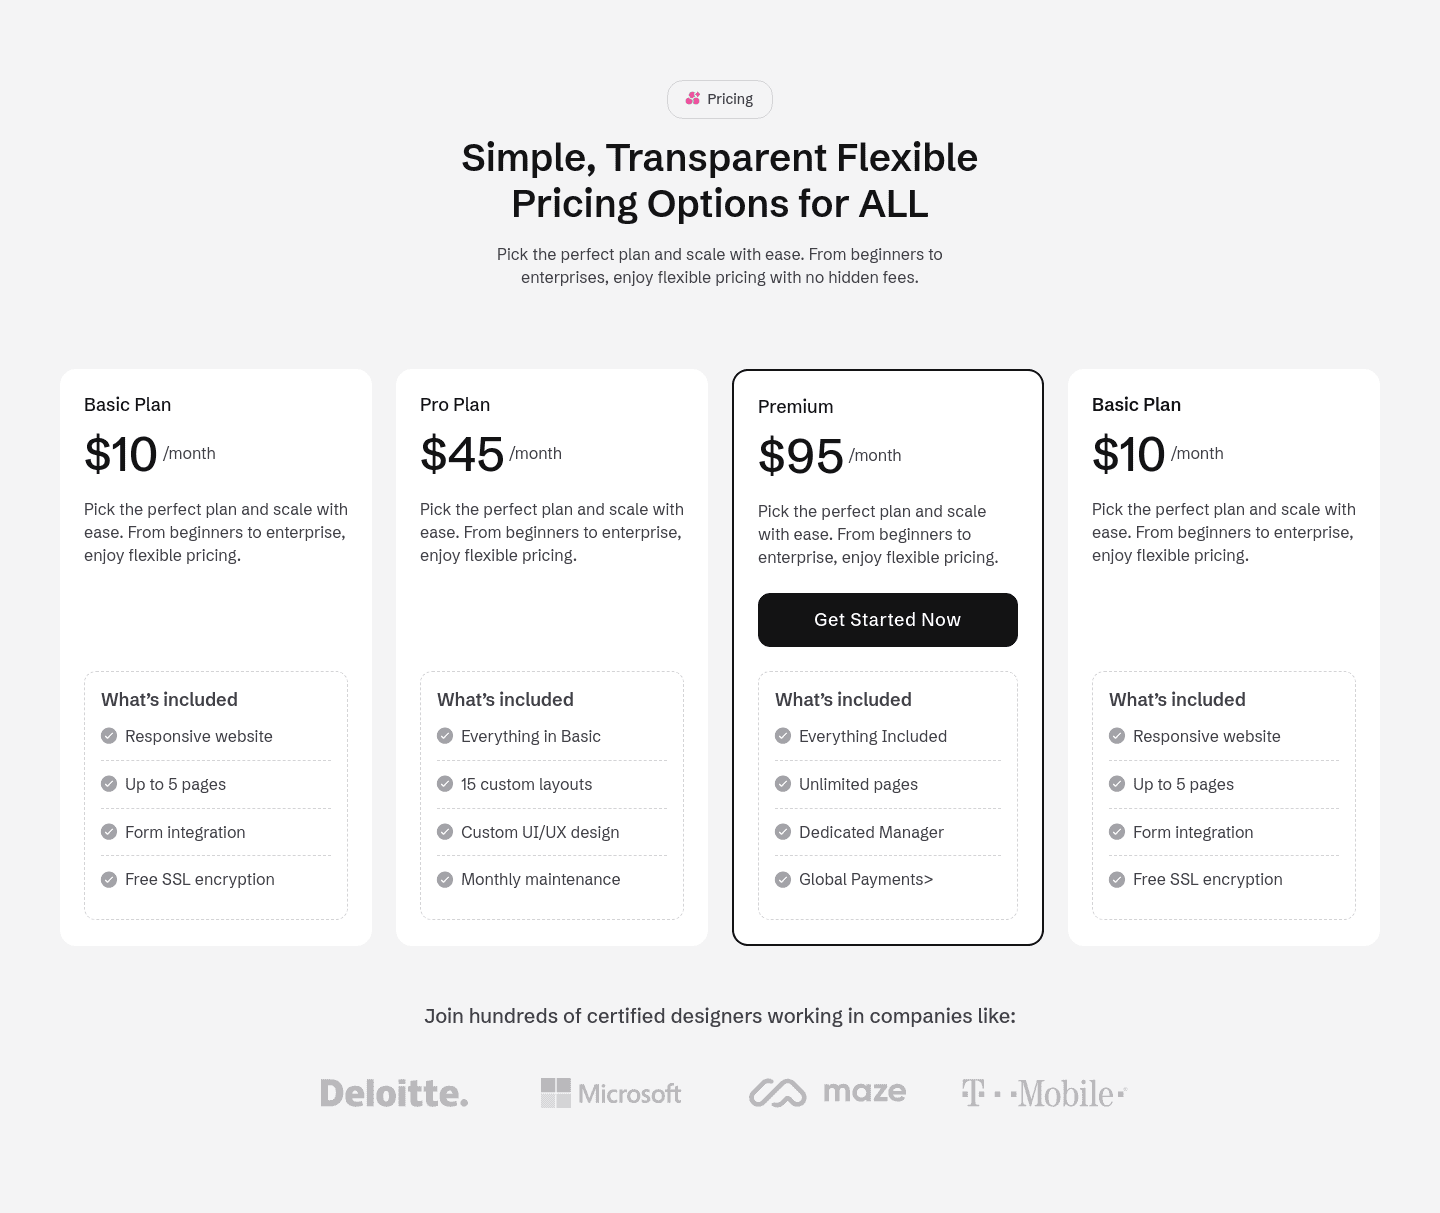Click the $95 monthly price text

tap(801, 455)
